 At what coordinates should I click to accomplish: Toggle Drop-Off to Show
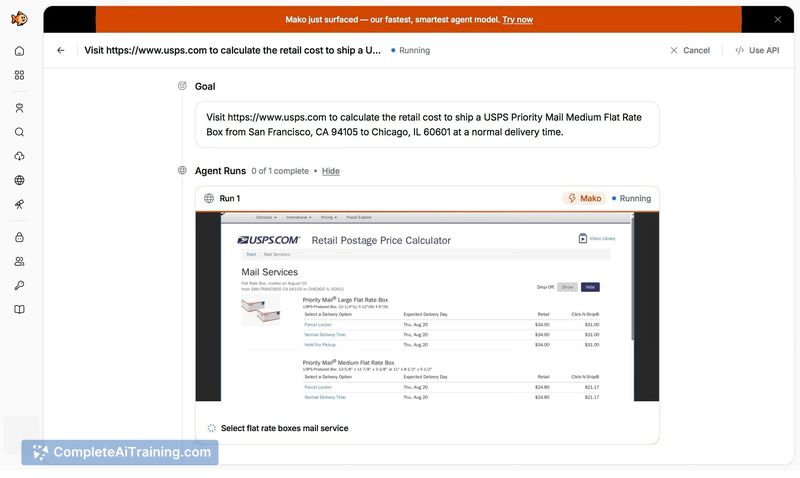coord(567,287)
